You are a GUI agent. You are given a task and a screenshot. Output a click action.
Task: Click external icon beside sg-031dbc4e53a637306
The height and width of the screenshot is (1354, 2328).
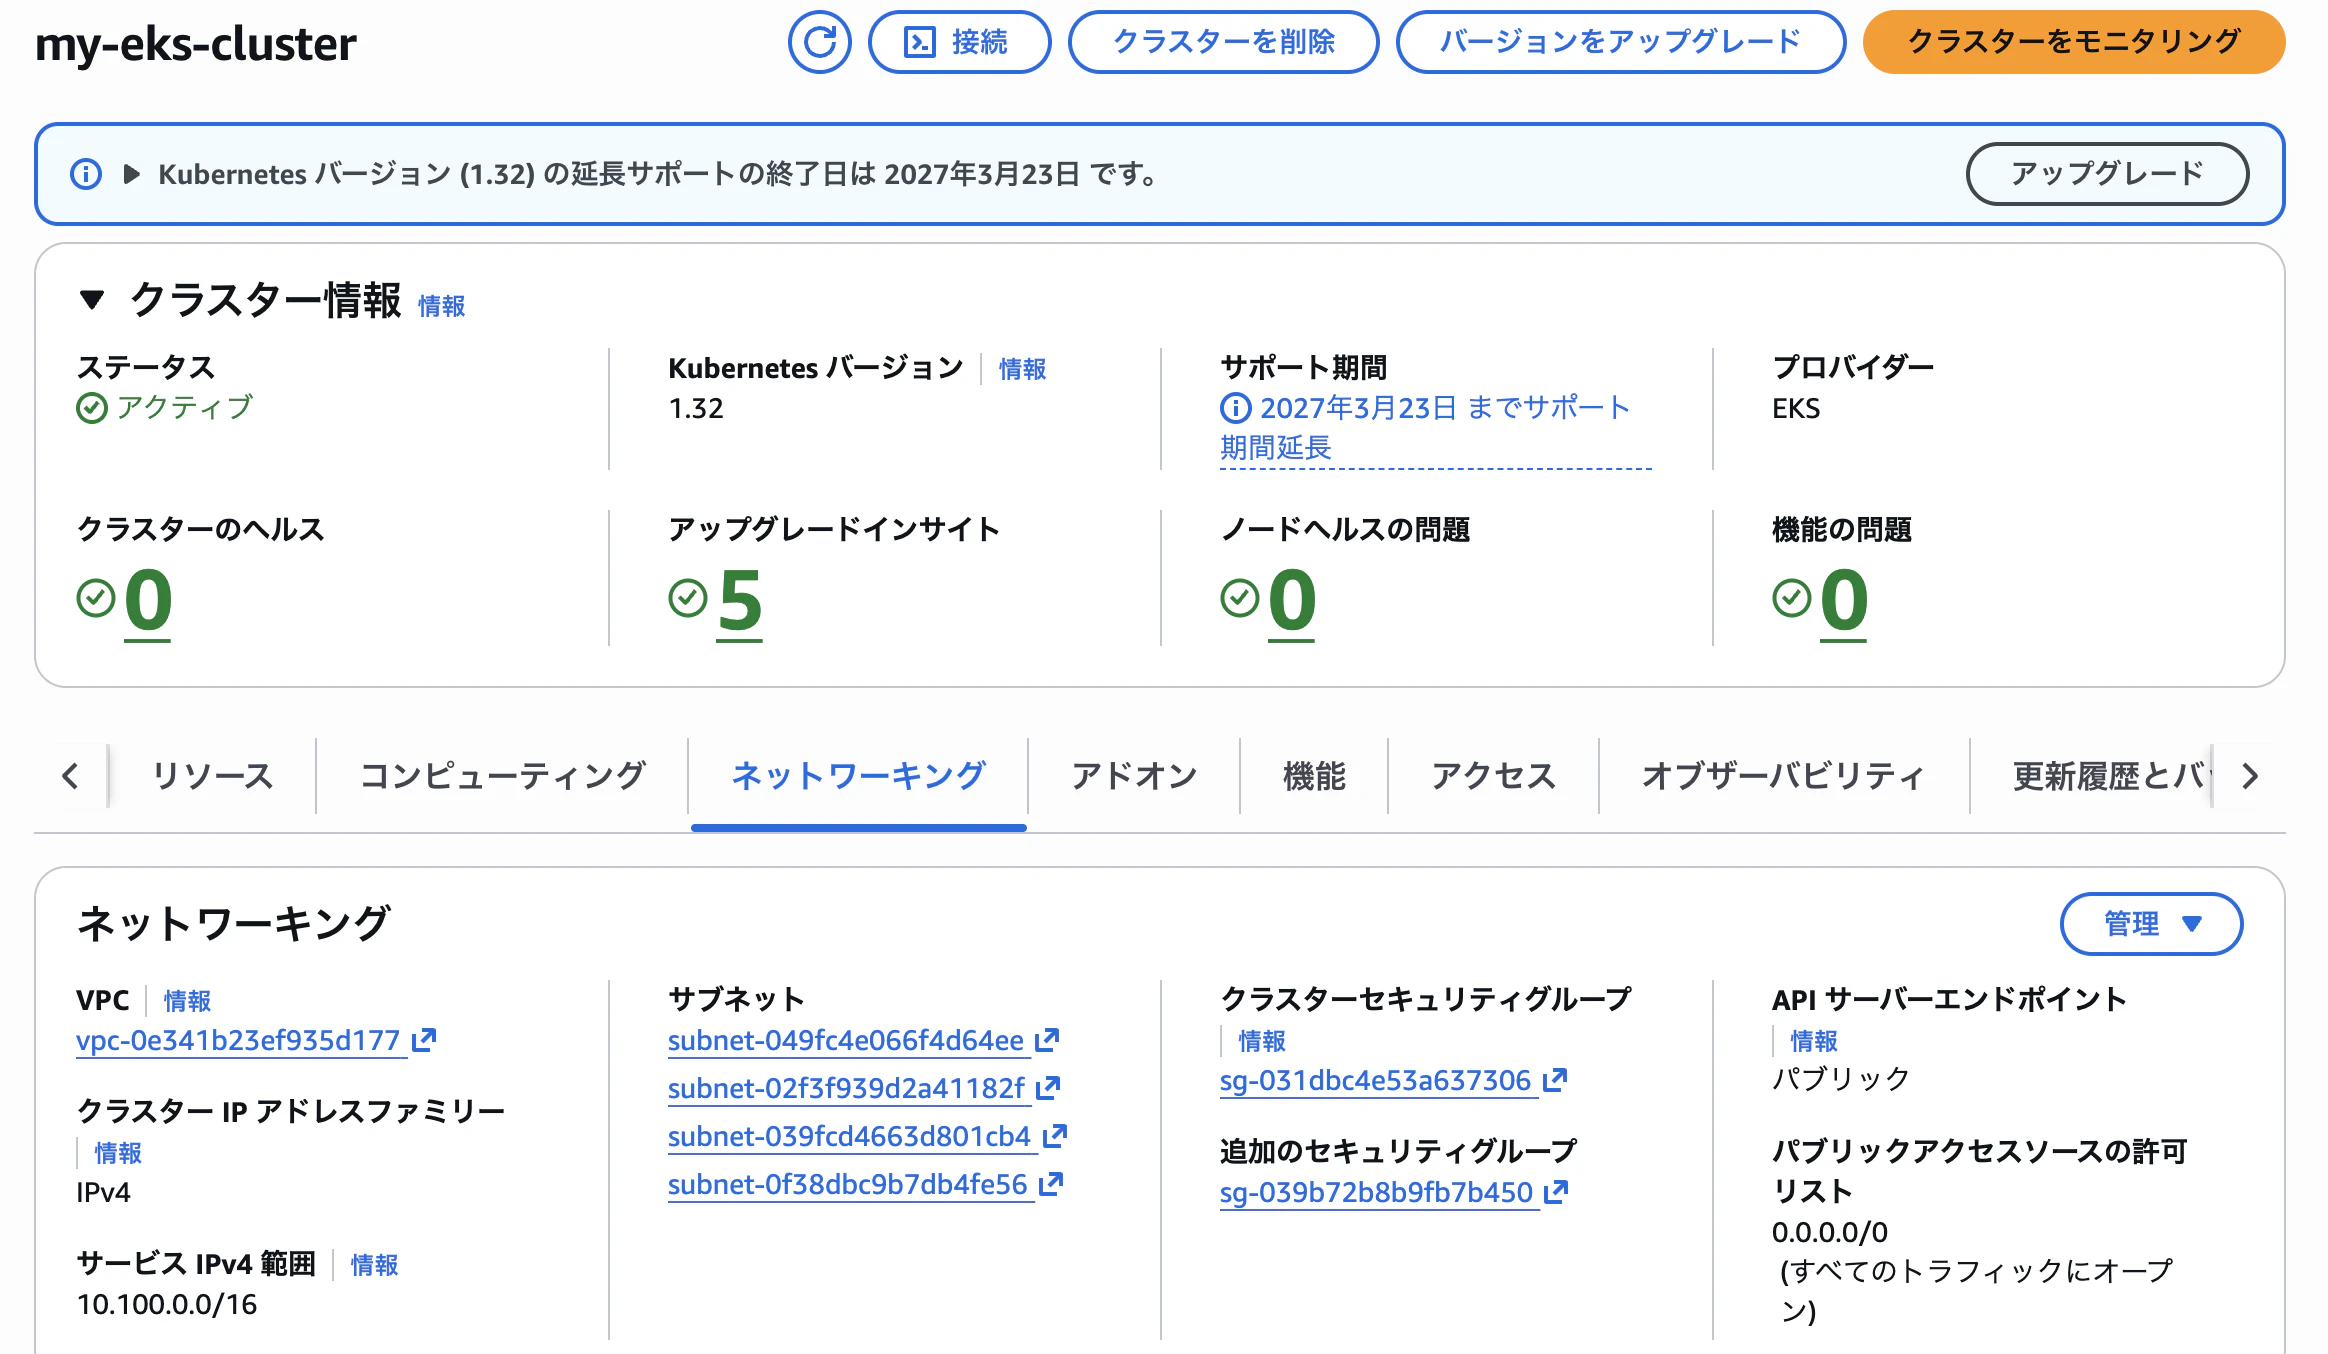coord(1555,1080)
